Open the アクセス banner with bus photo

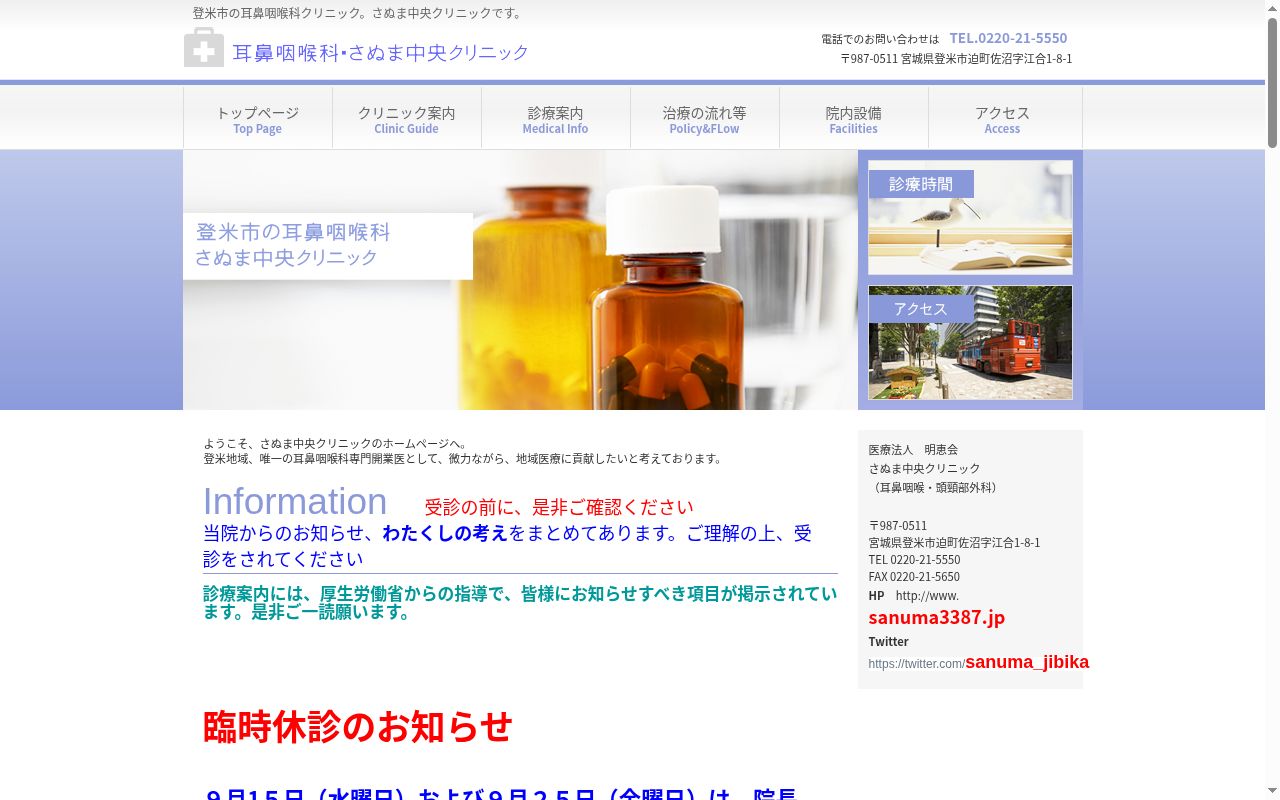point(970,342)
